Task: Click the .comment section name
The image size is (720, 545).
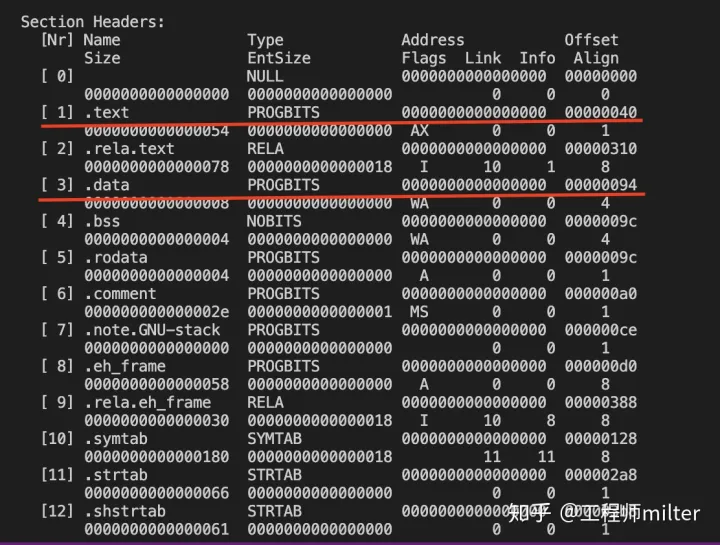Action: point(120,294)
